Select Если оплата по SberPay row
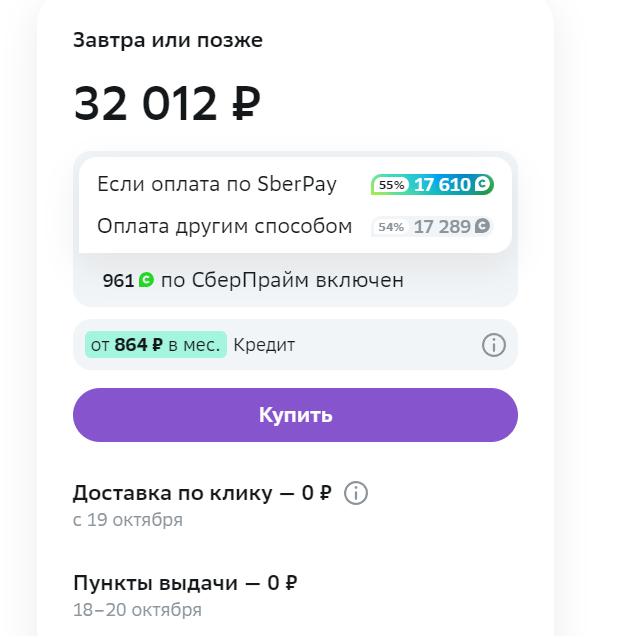The image size is (626, 639). [x=295, y=184]
